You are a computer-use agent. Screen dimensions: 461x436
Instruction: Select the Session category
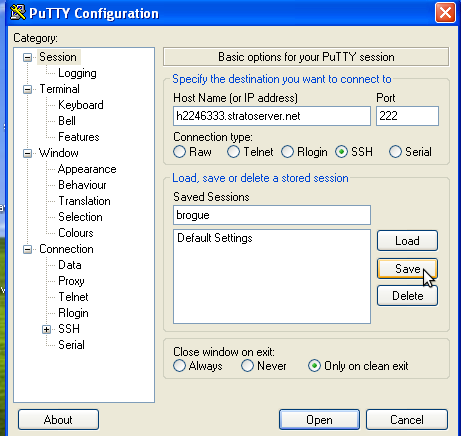point(58,57)
